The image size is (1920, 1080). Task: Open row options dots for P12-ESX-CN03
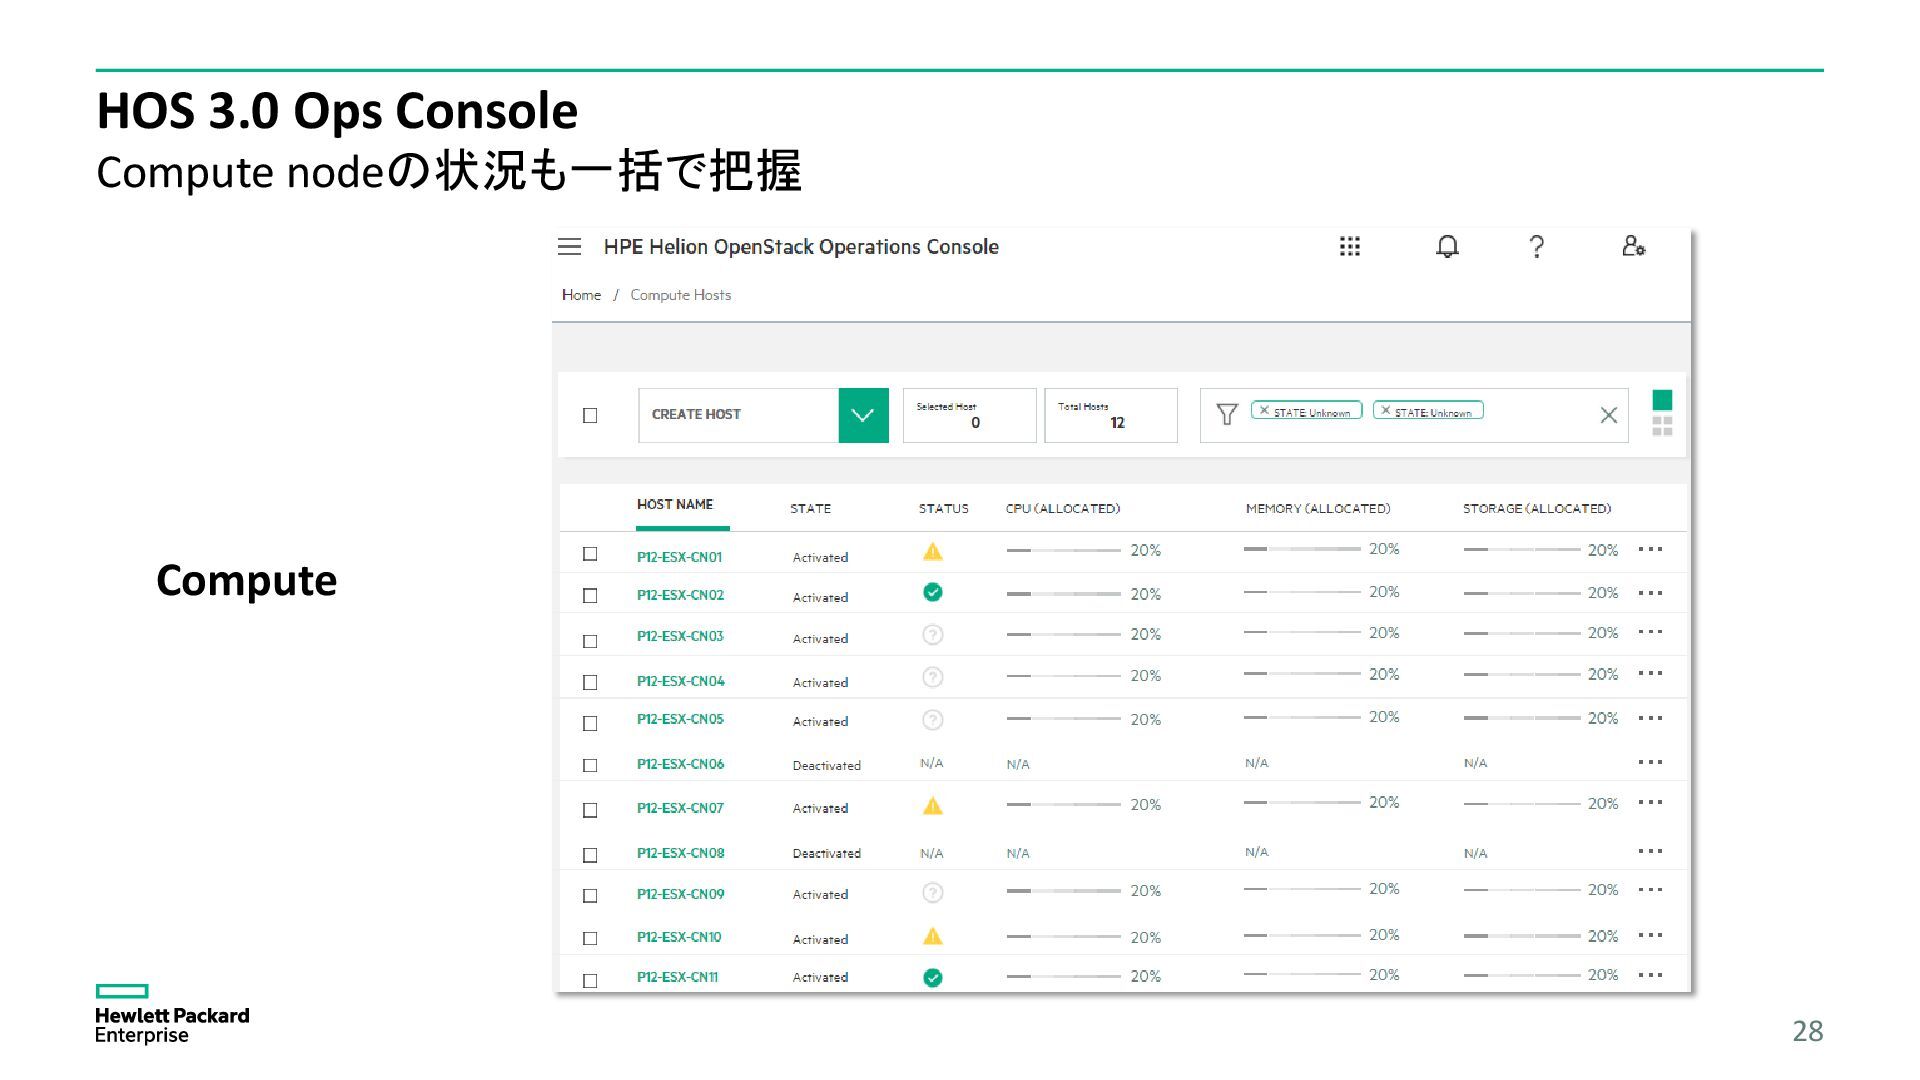[1650, 632]
